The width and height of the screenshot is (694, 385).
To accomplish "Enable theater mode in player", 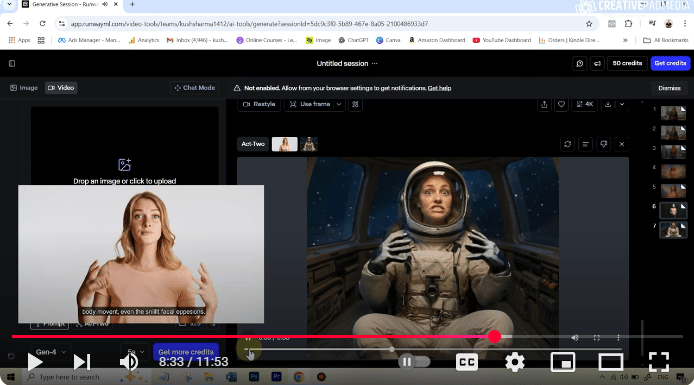I will click(611, 362).
